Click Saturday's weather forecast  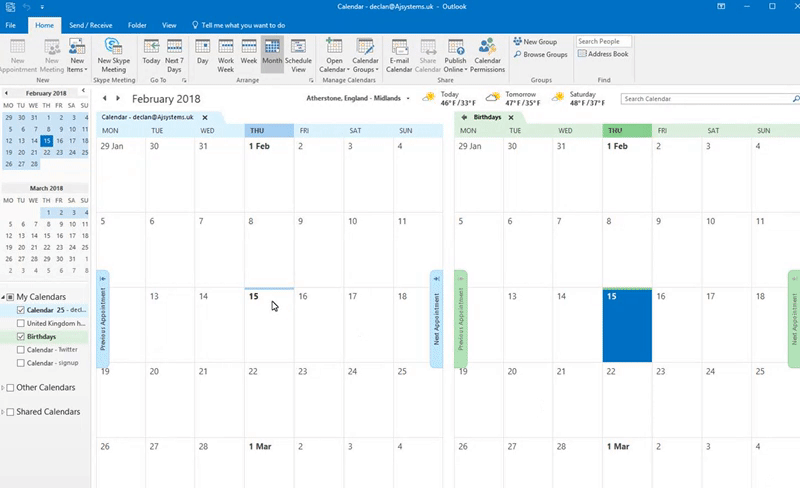point(579,99)
